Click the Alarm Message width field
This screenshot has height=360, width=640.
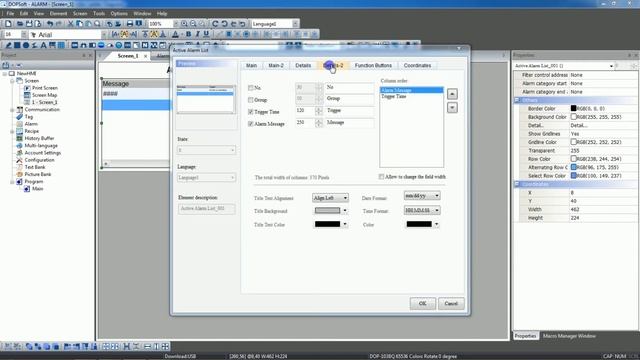305,122
